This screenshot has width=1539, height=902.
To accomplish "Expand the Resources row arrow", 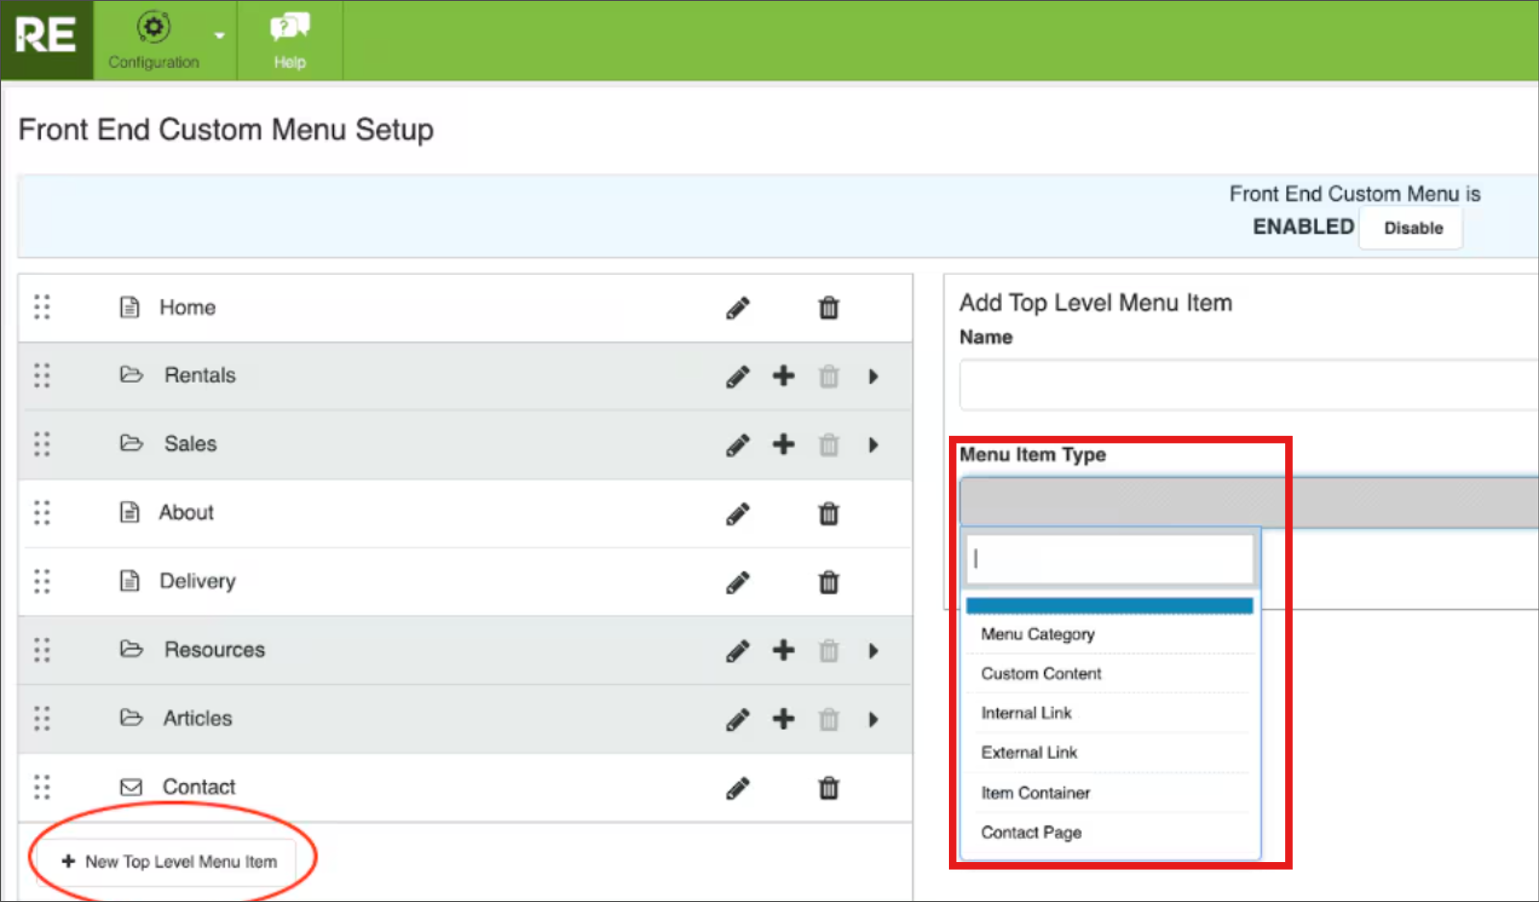I will point(873,651).
